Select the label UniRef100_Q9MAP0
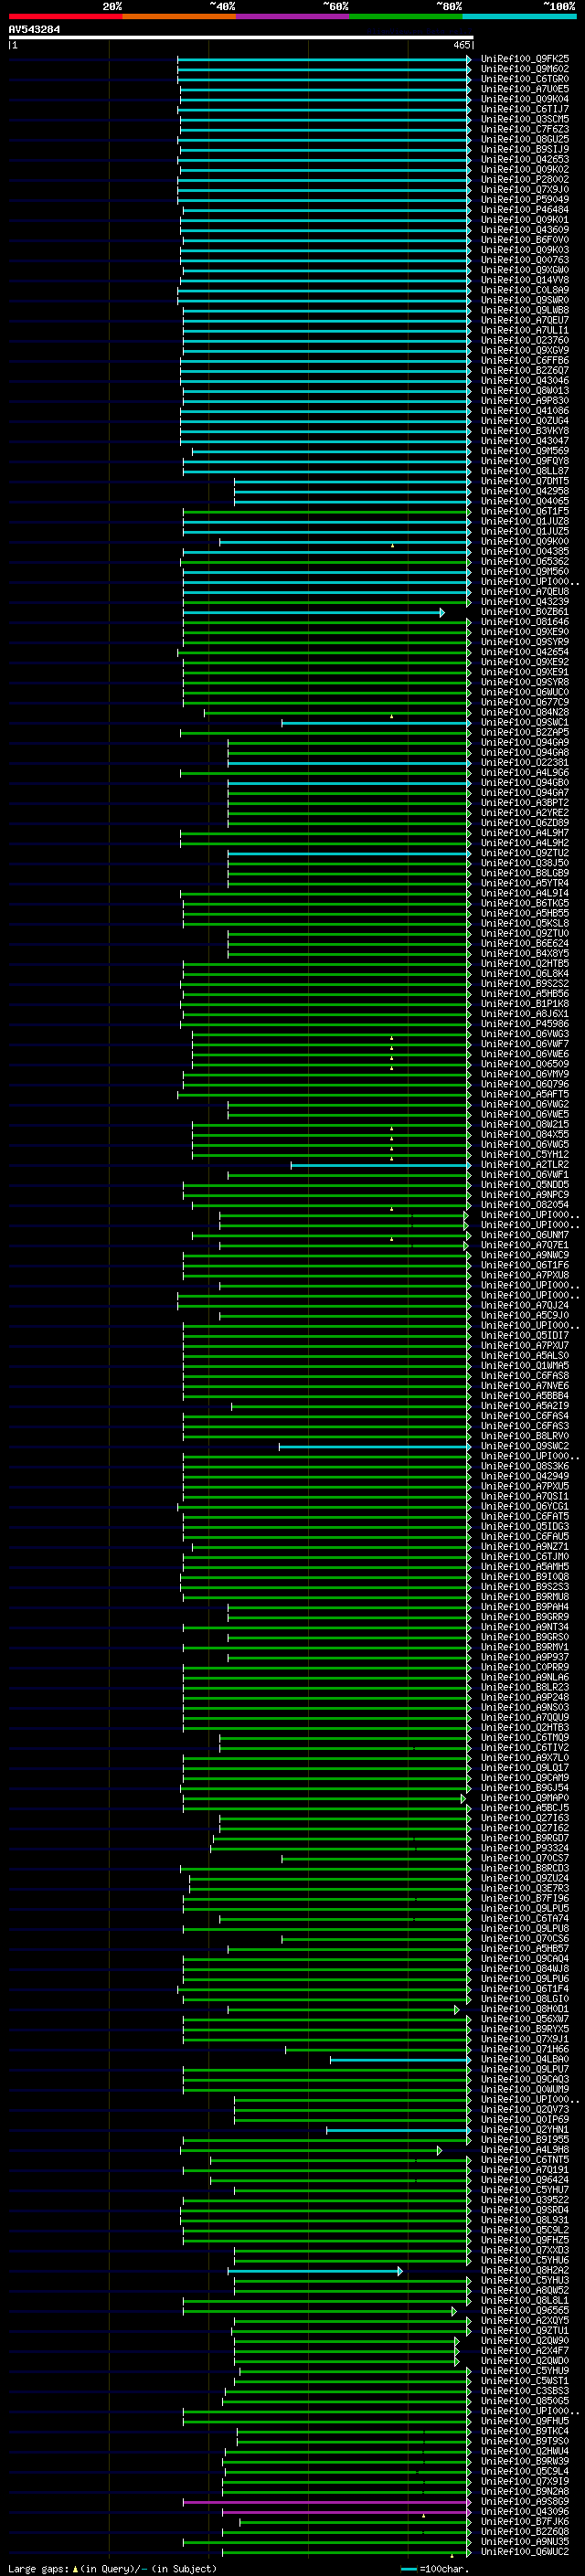 click(x=525, y=1799)
